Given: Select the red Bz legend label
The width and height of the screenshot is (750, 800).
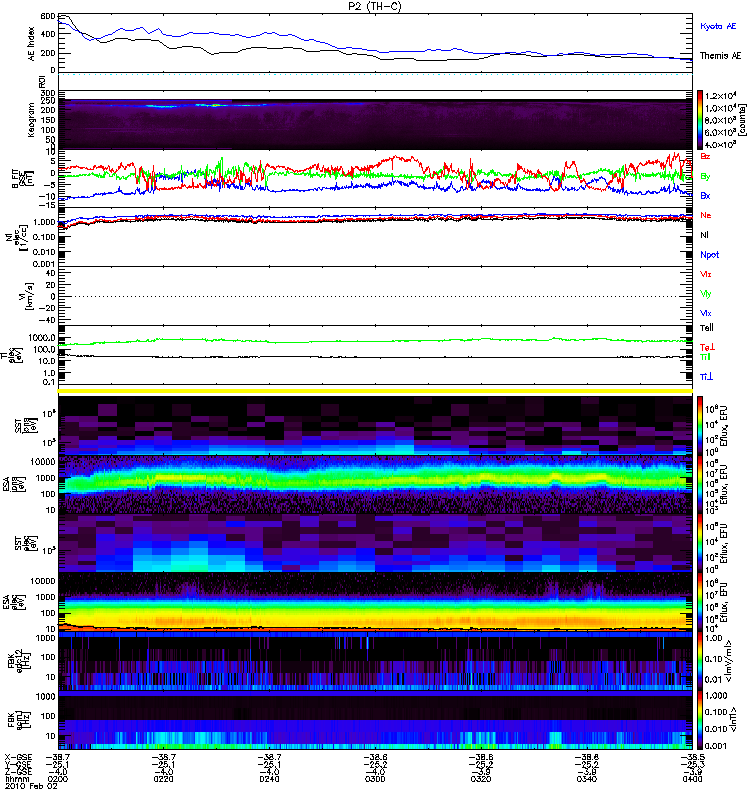Looking at the screenshot, I should 705,156.
